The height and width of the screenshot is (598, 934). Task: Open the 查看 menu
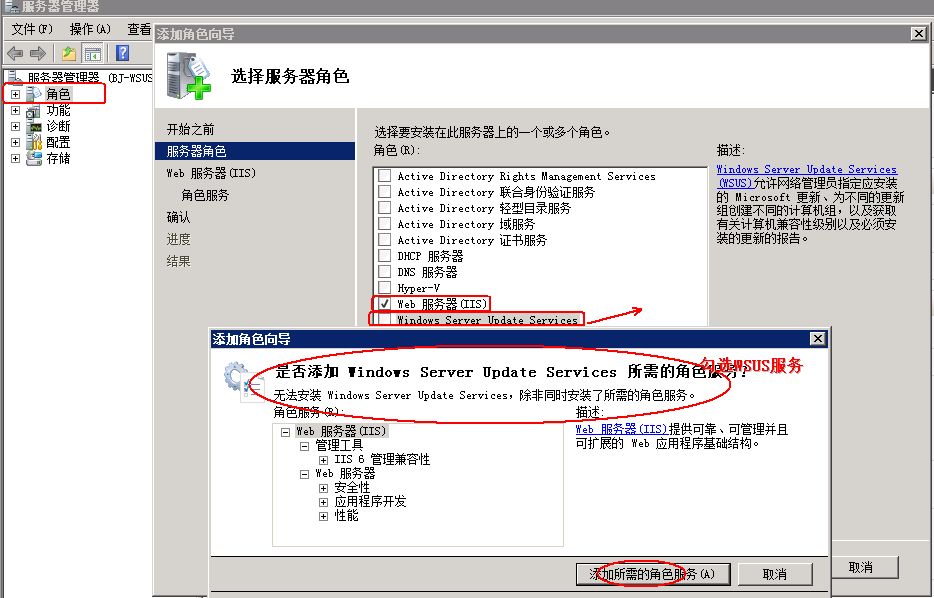click(x=139, y=29)
